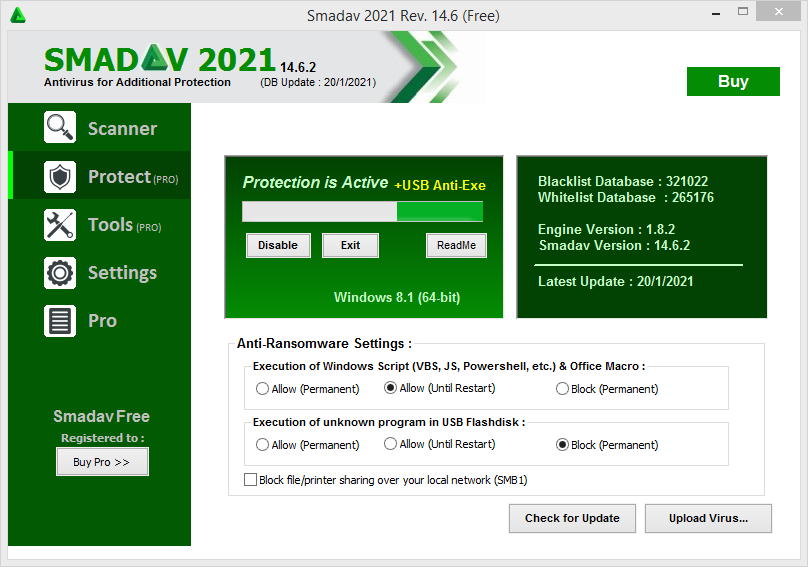This screenshot has width=808, height=567.
Task: Click the 'Anti-Ransomware Settings :' heading
Action: click(324, 344)
